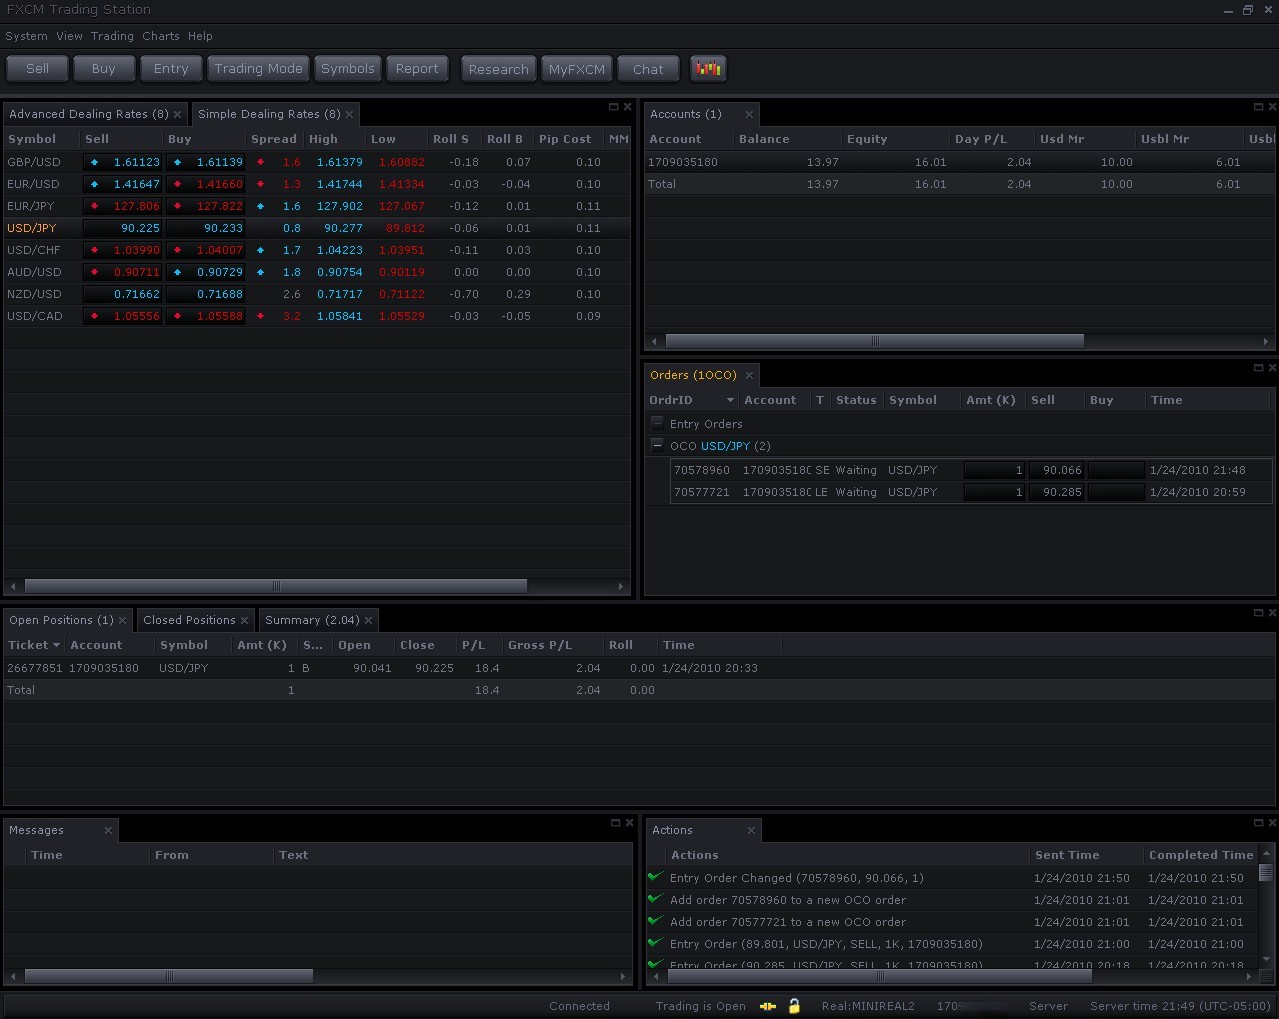Click GBP/USD buy price 1.61139

coord(206,162)
